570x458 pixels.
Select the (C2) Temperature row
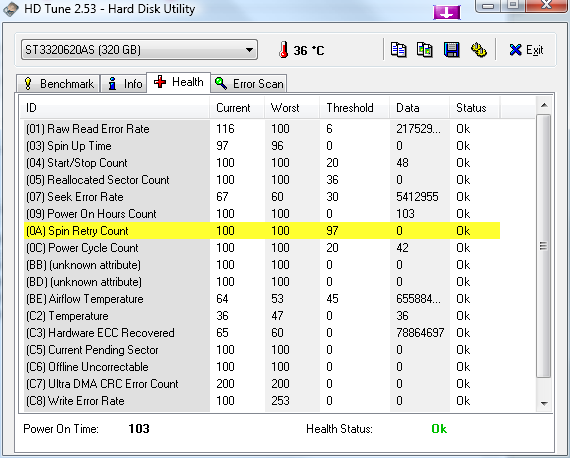[262, 316]
